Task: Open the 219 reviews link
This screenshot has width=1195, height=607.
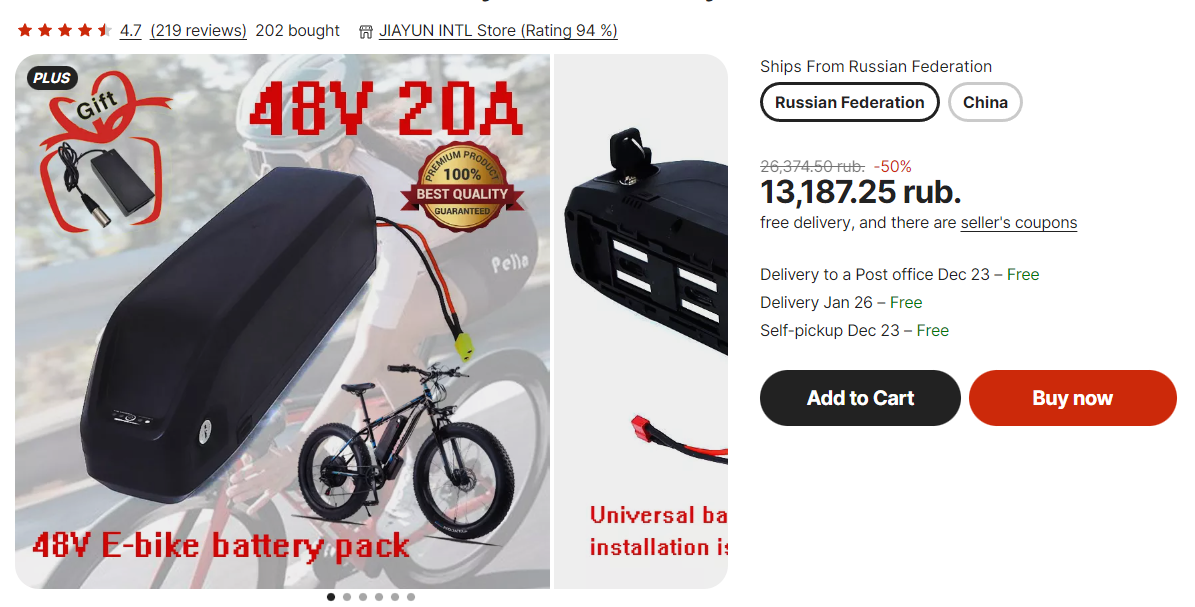Action: pyautogui.click(x=198, y=31)
